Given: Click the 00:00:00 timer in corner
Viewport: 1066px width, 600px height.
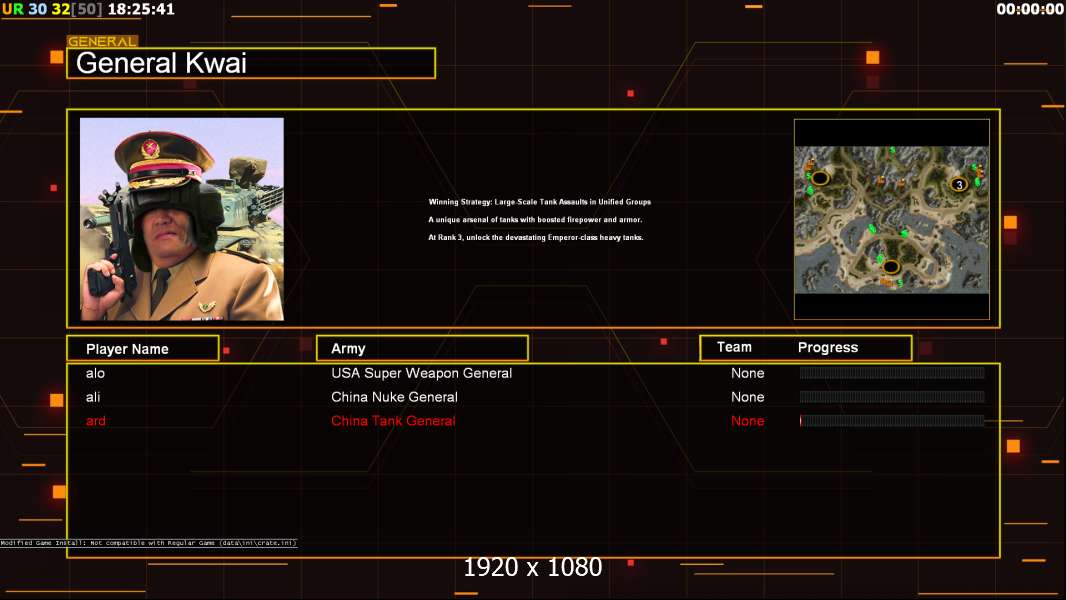Looking at the screenshot, I should (1030, 10).
